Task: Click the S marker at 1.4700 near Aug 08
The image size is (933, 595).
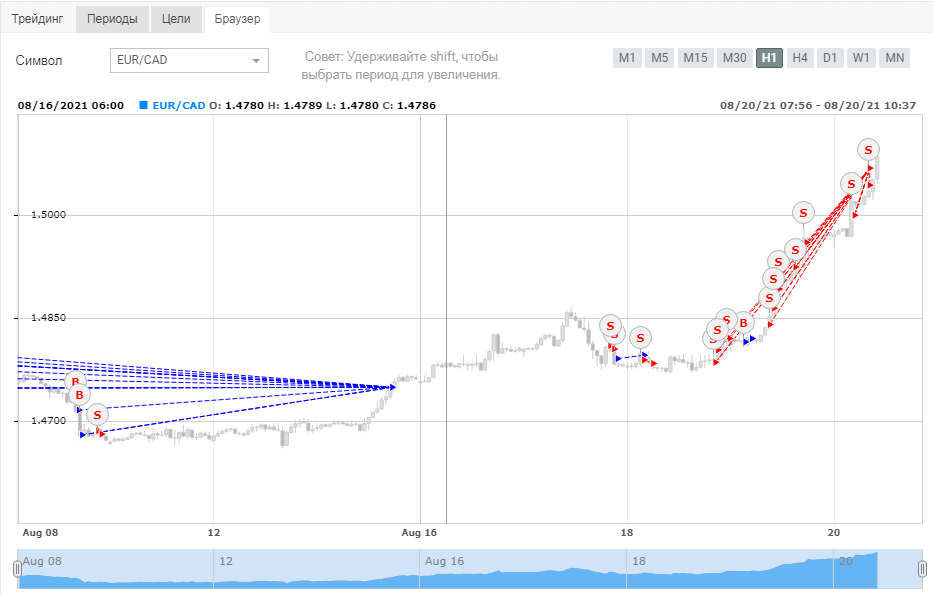Action: [x=98, y=415]
